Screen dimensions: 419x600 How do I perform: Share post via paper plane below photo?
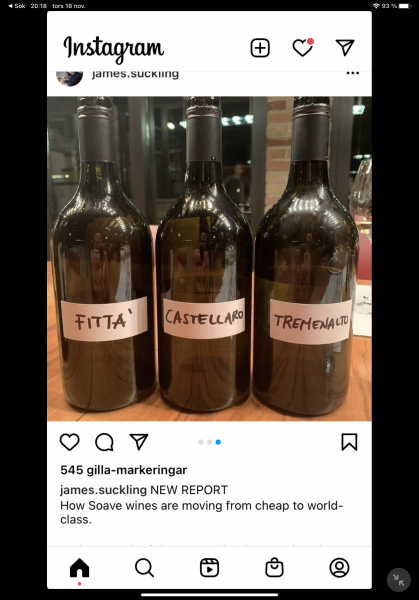point(139,442)
